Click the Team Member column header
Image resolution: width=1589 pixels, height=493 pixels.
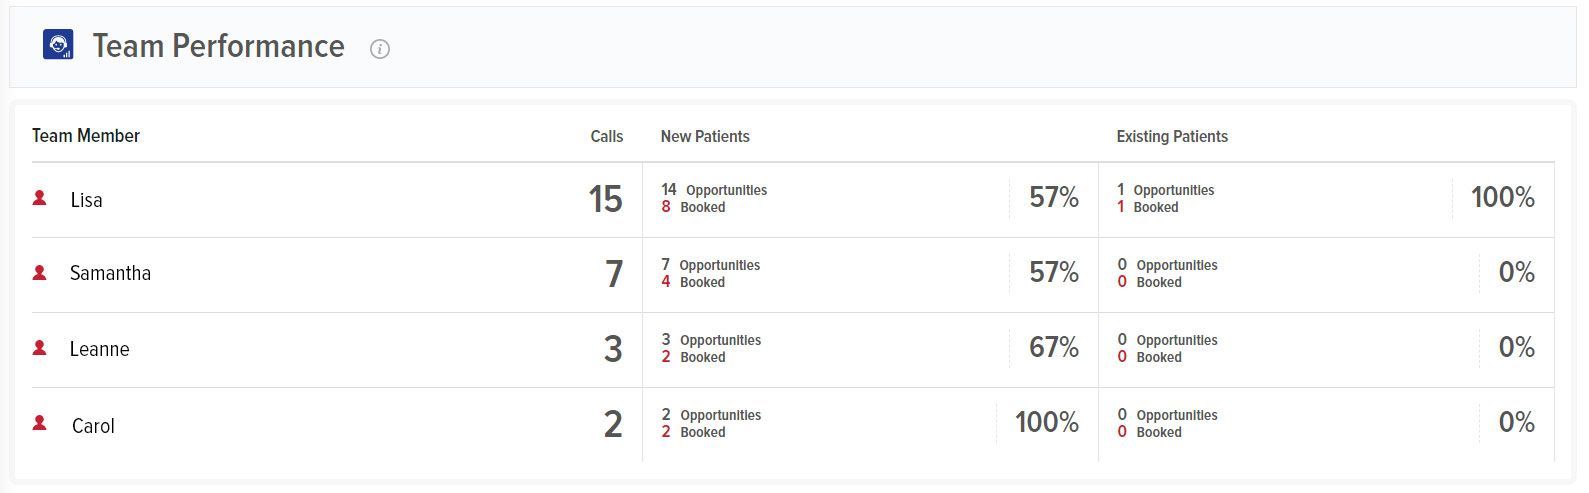(x=86, y=136)
